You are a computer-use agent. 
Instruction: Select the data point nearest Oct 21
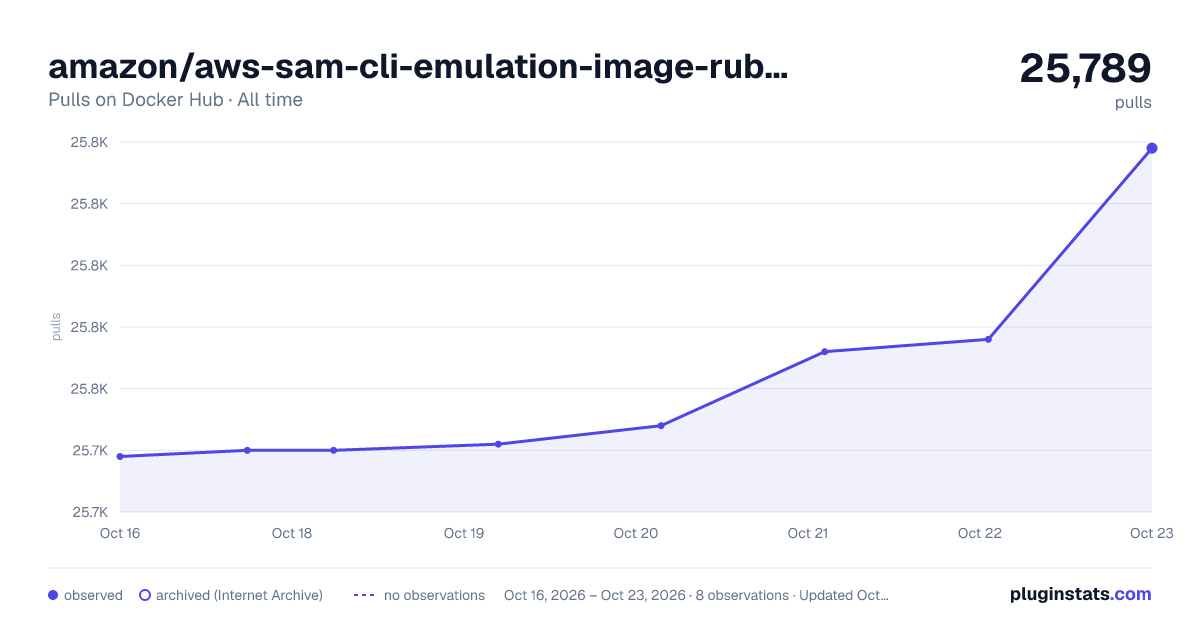pos(825,352)
